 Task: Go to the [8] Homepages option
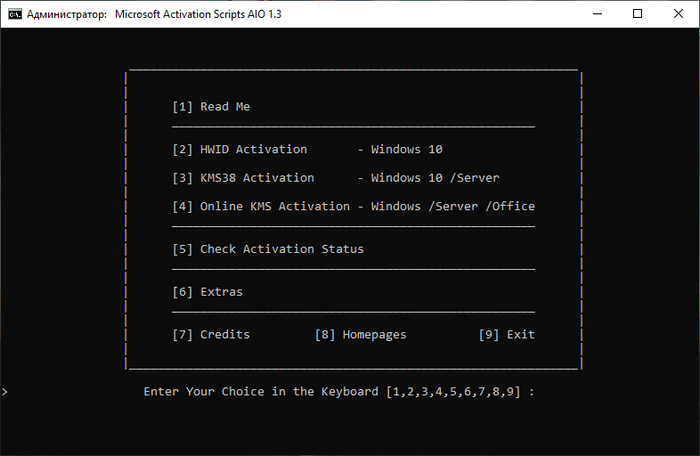(360, 335)
